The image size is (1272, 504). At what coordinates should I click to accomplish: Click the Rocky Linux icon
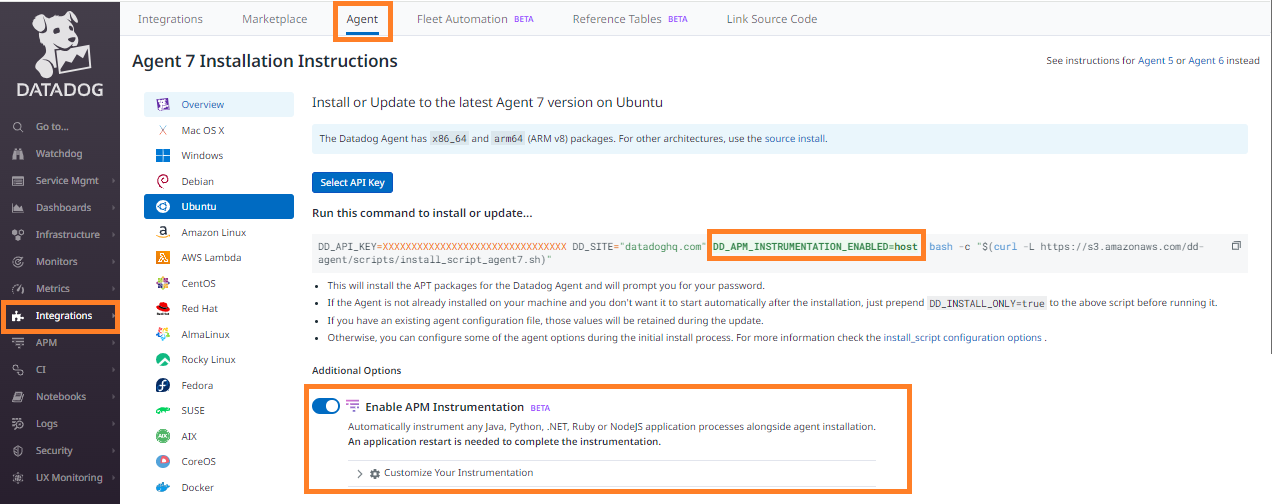point(162,360)
